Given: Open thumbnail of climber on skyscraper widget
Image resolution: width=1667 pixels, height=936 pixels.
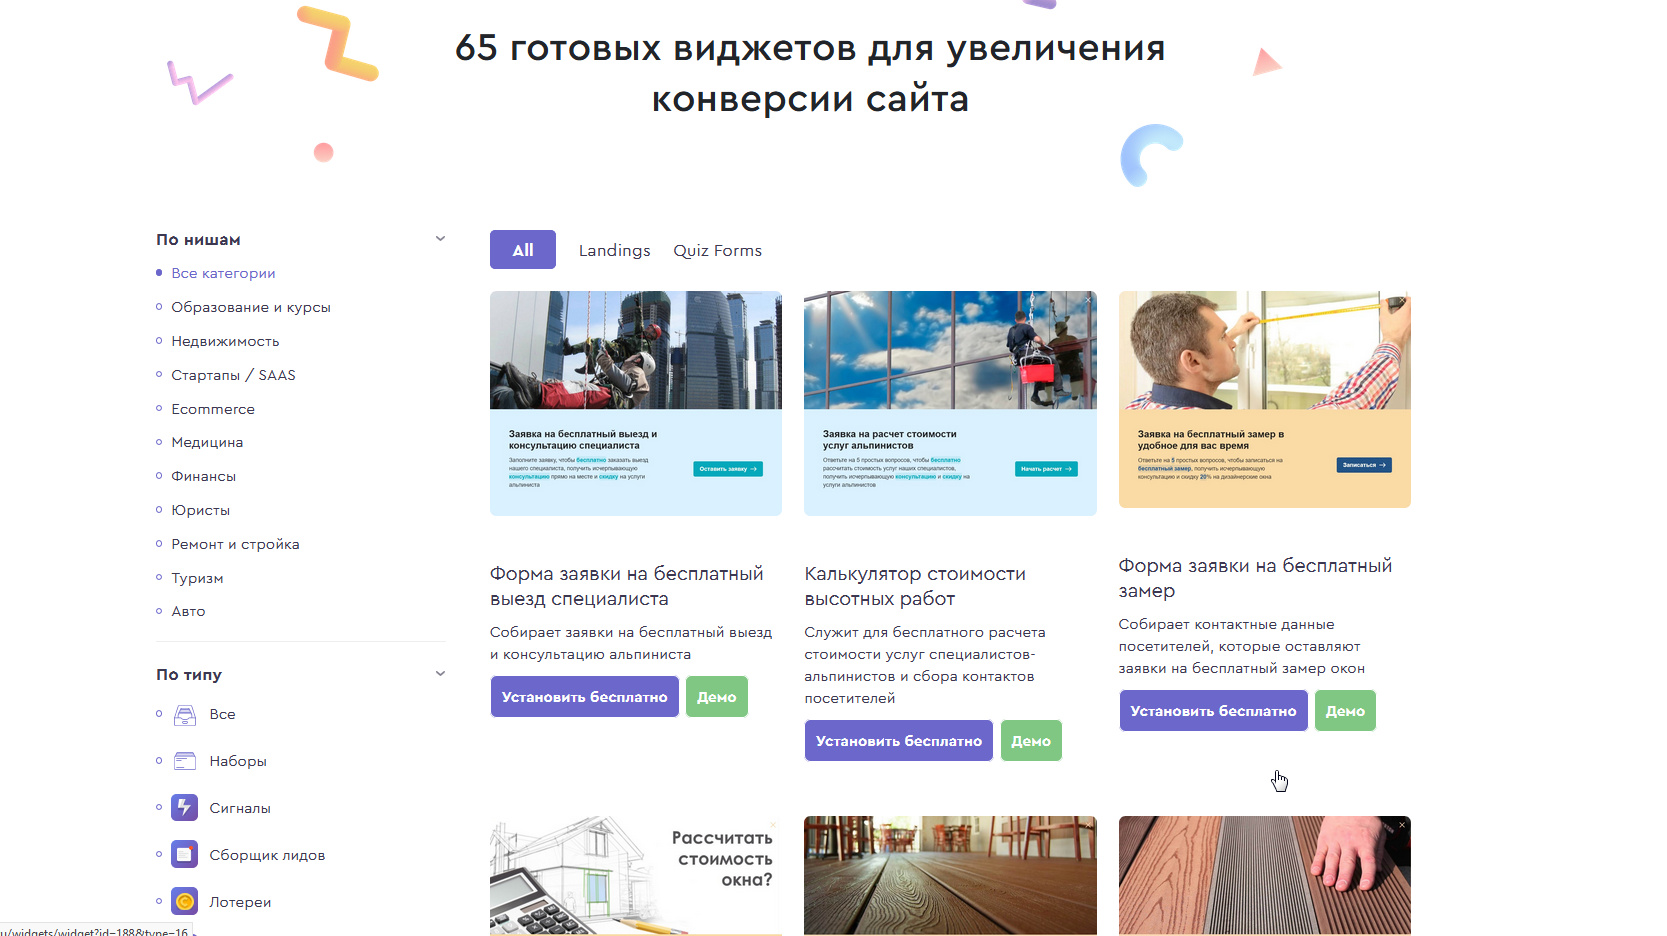Looking at the screenshot, I should [636, 404].
